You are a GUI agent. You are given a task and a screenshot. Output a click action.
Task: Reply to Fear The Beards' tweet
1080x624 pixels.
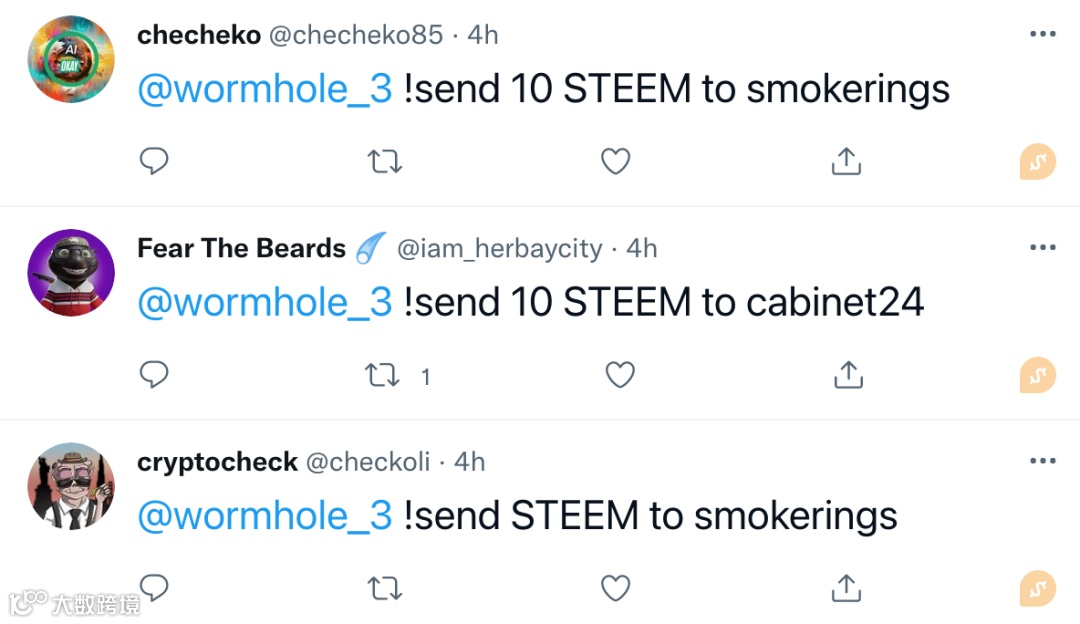[153, 374]
